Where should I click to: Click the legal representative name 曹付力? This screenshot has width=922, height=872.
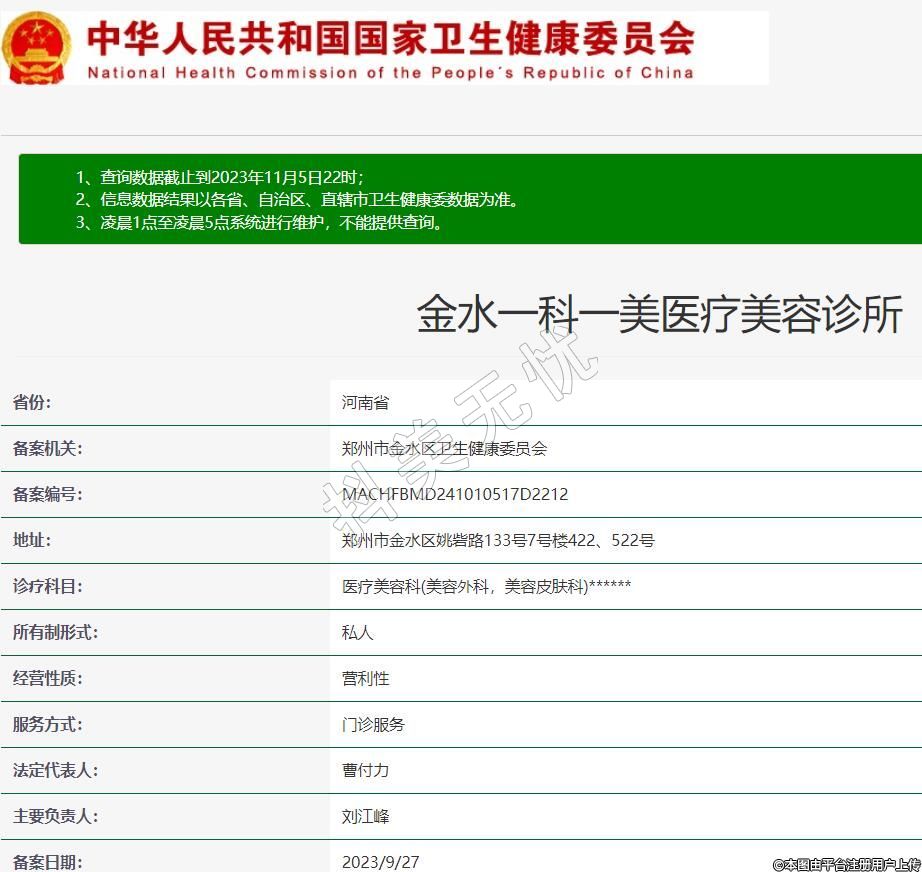click(x=365, y=771)
